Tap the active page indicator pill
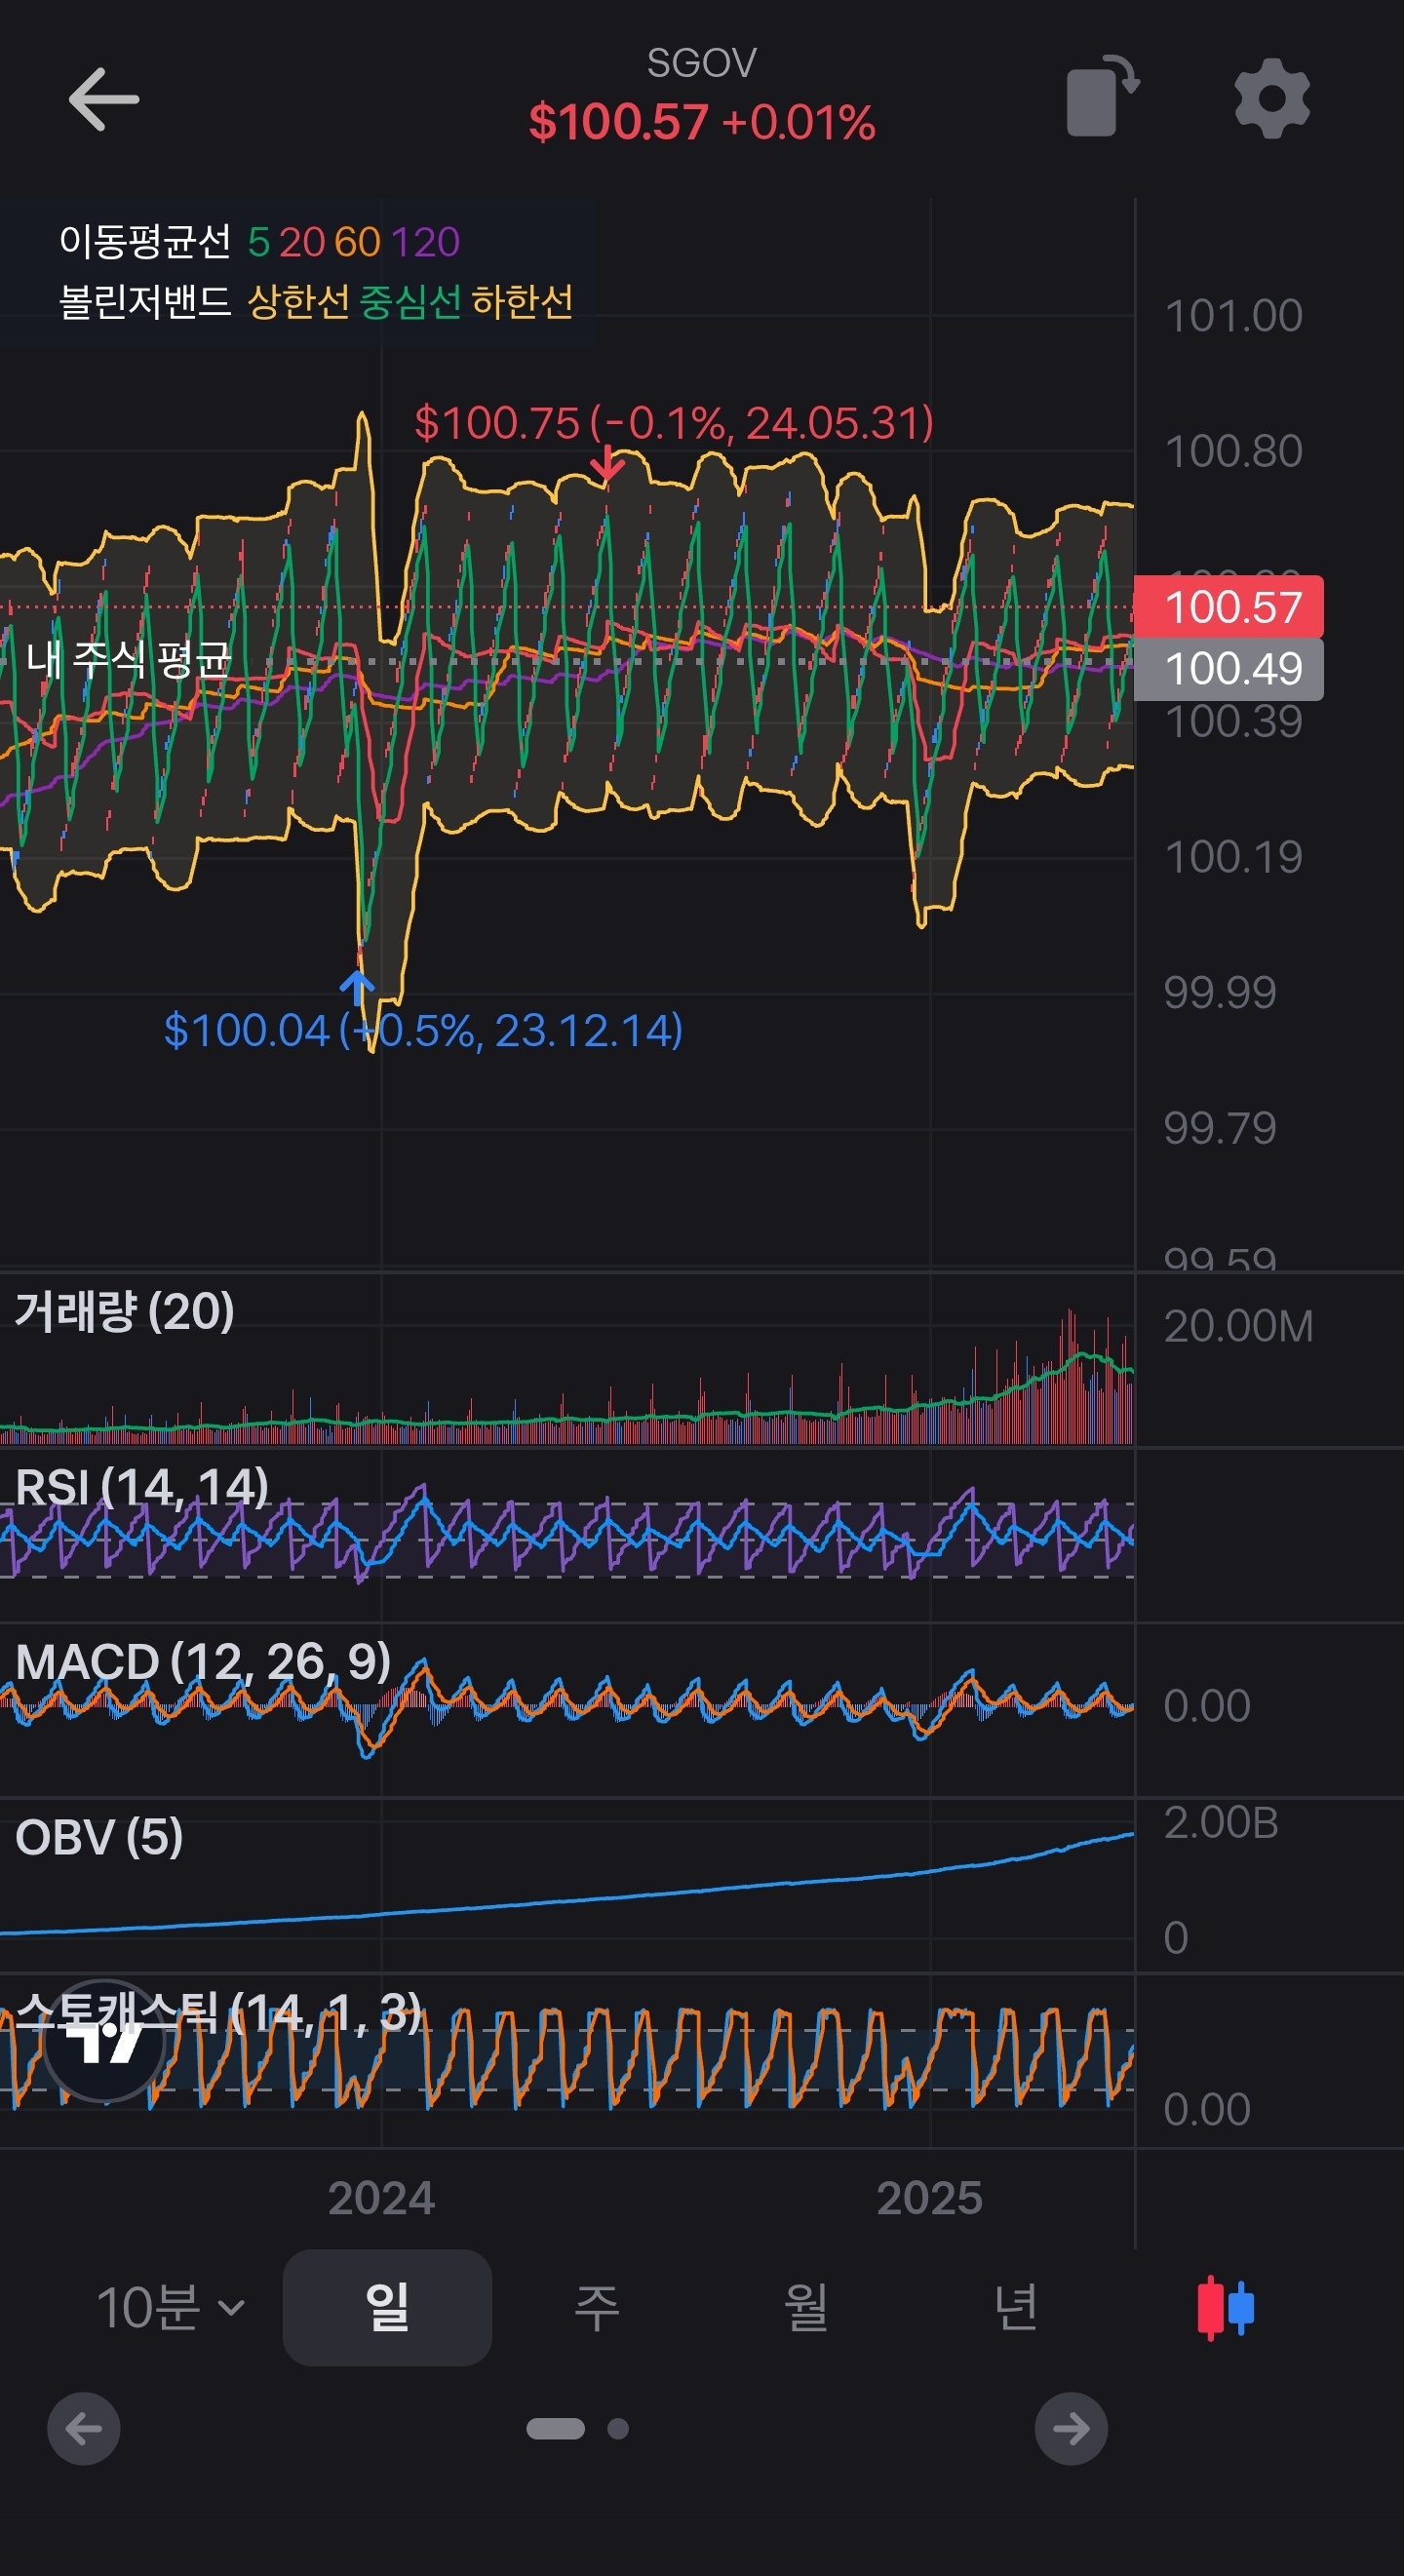Viewport: 1404px width, 2576px height. tap(556, 2429)
